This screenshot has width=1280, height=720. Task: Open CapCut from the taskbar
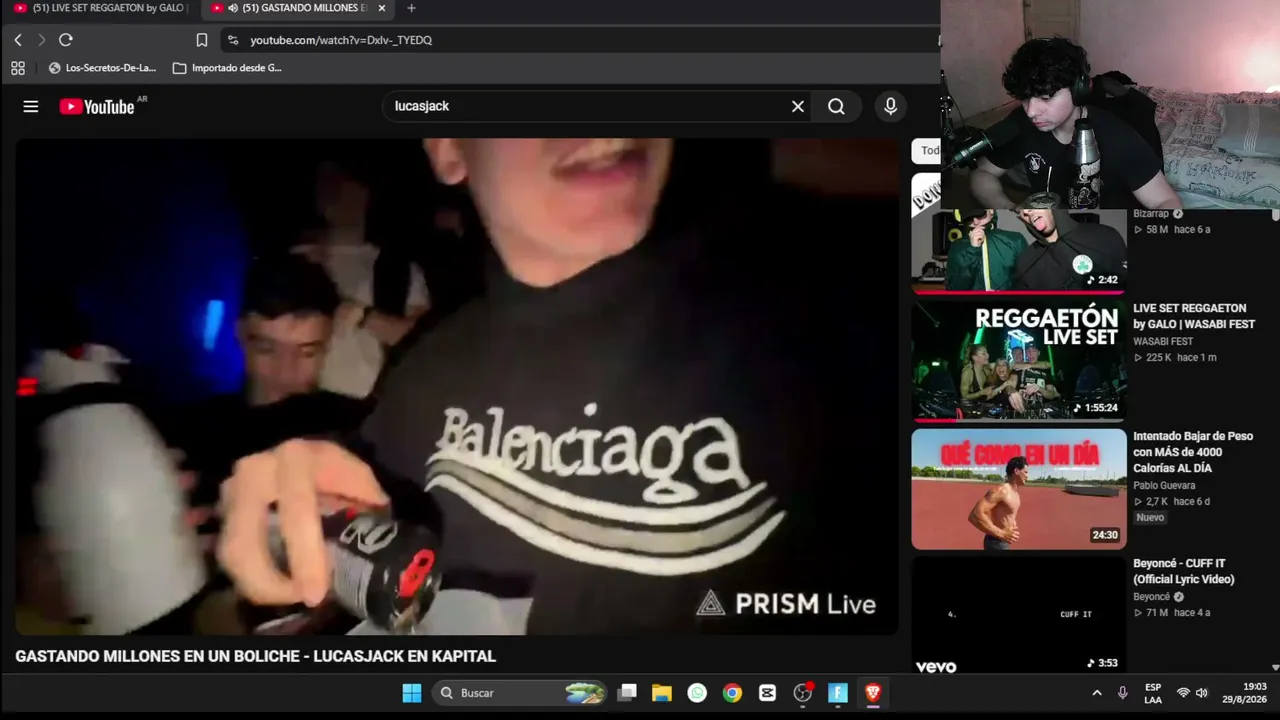click(x=767, y=693)
